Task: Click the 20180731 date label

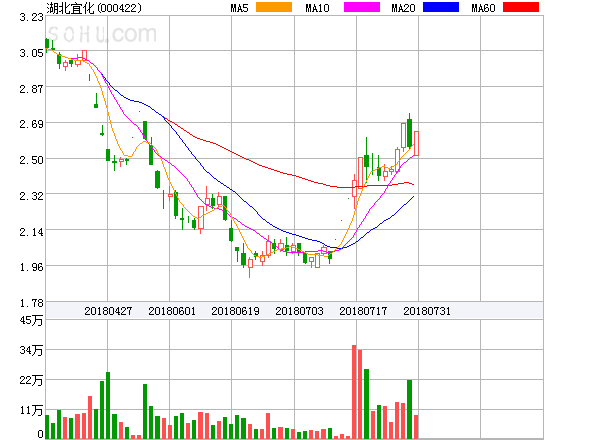Action: click(x=427, y=311)
